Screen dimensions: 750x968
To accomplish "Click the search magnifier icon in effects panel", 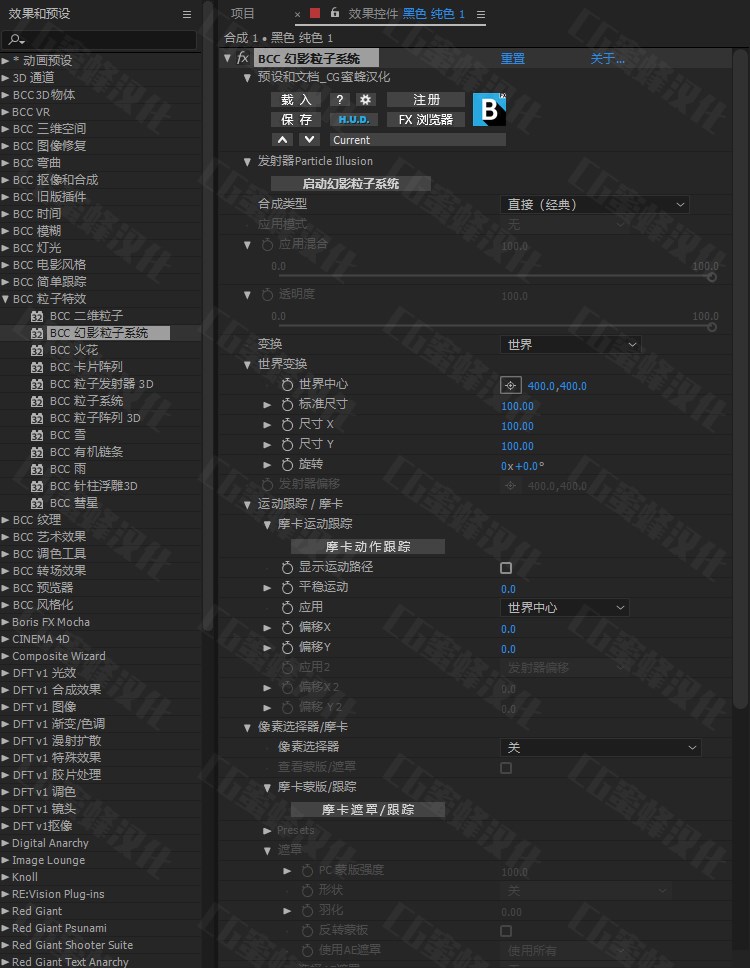I will (x=16, y=40).
